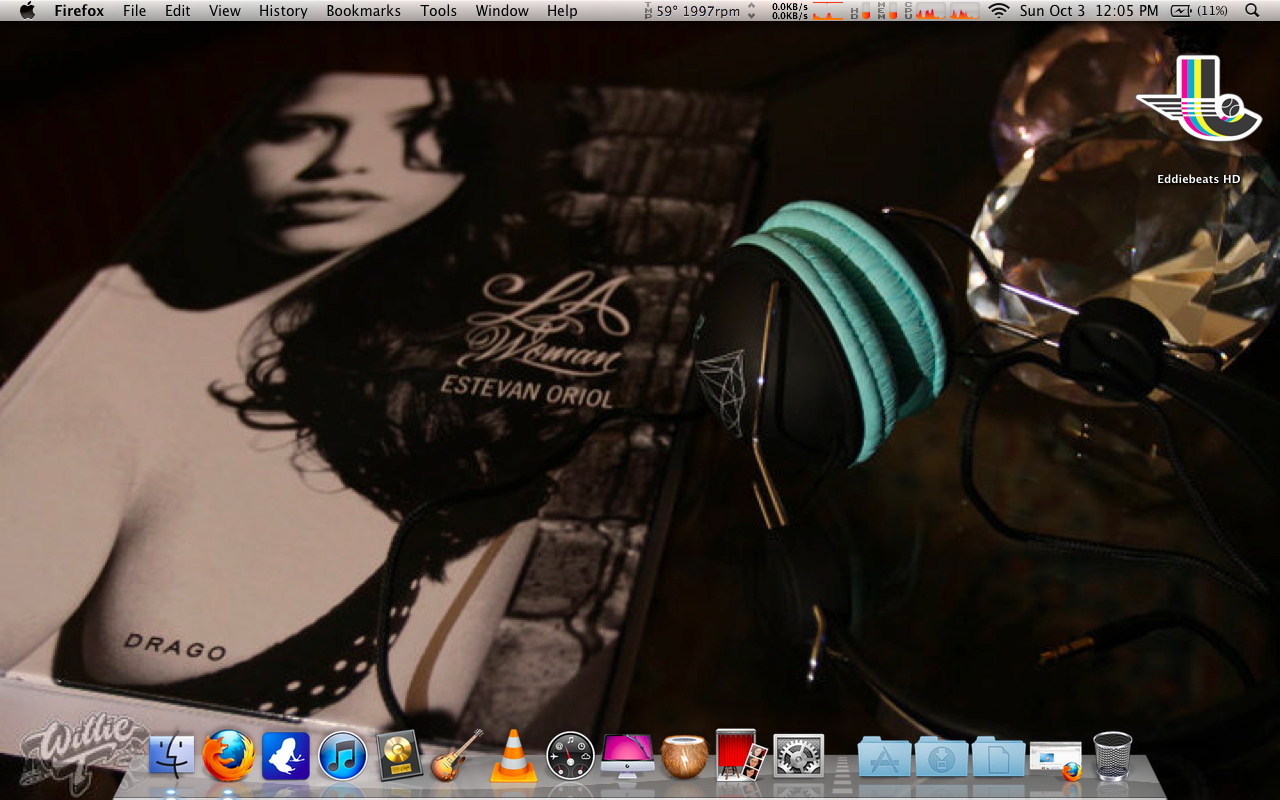Open the Dashboard gauge icon
Screen dimensions: 1280x800
tap(571, 756)
